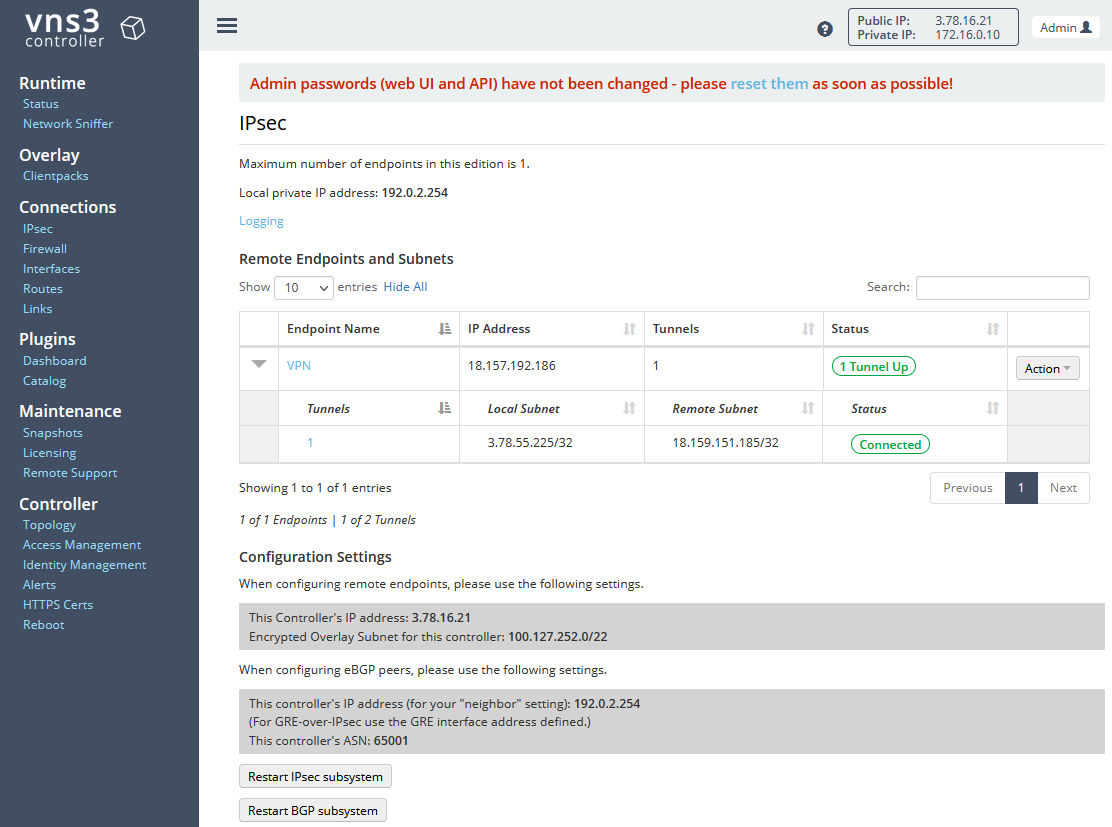Click the VNS3 controller cube logo

[x=132, y=29]
